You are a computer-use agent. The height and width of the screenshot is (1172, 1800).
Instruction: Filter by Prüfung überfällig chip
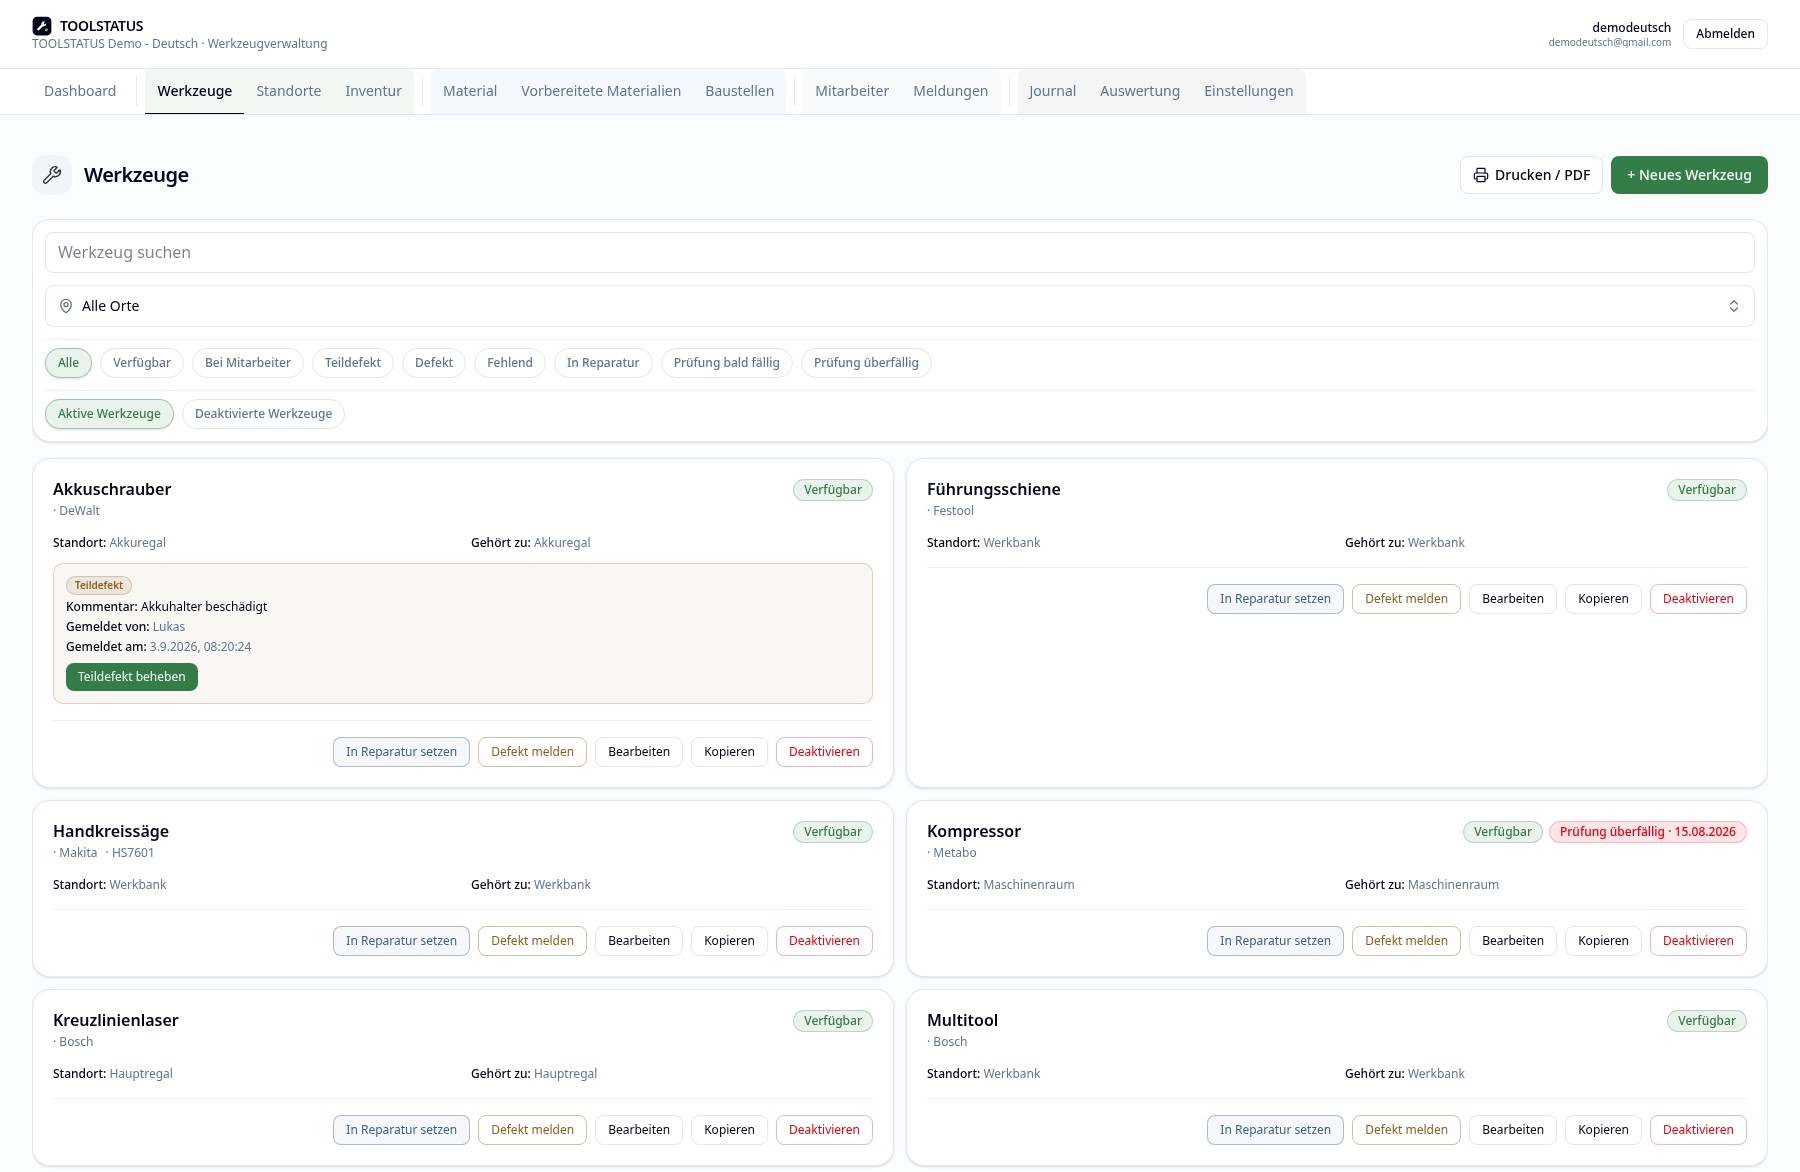tap(866, 363)
